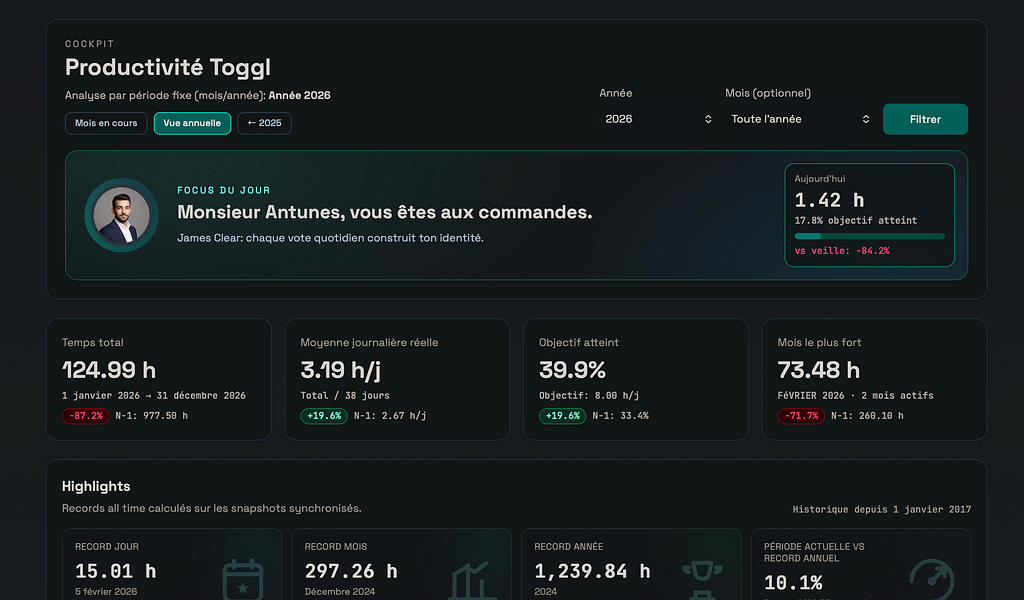Image resolution: width=1024 pixels, height=600 pixels.
Task: Click the -87.2% badge in Temps total
Action: 86,416
